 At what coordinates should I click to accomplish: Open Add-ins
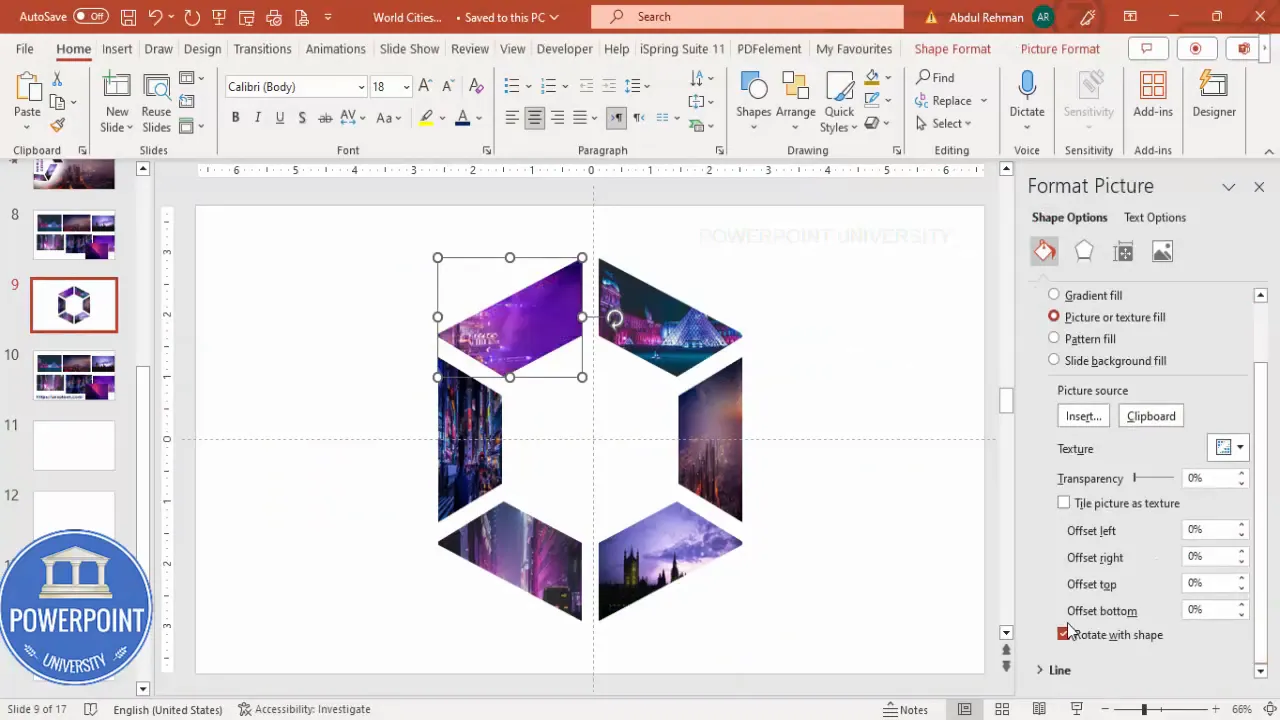click(1153, 95)
